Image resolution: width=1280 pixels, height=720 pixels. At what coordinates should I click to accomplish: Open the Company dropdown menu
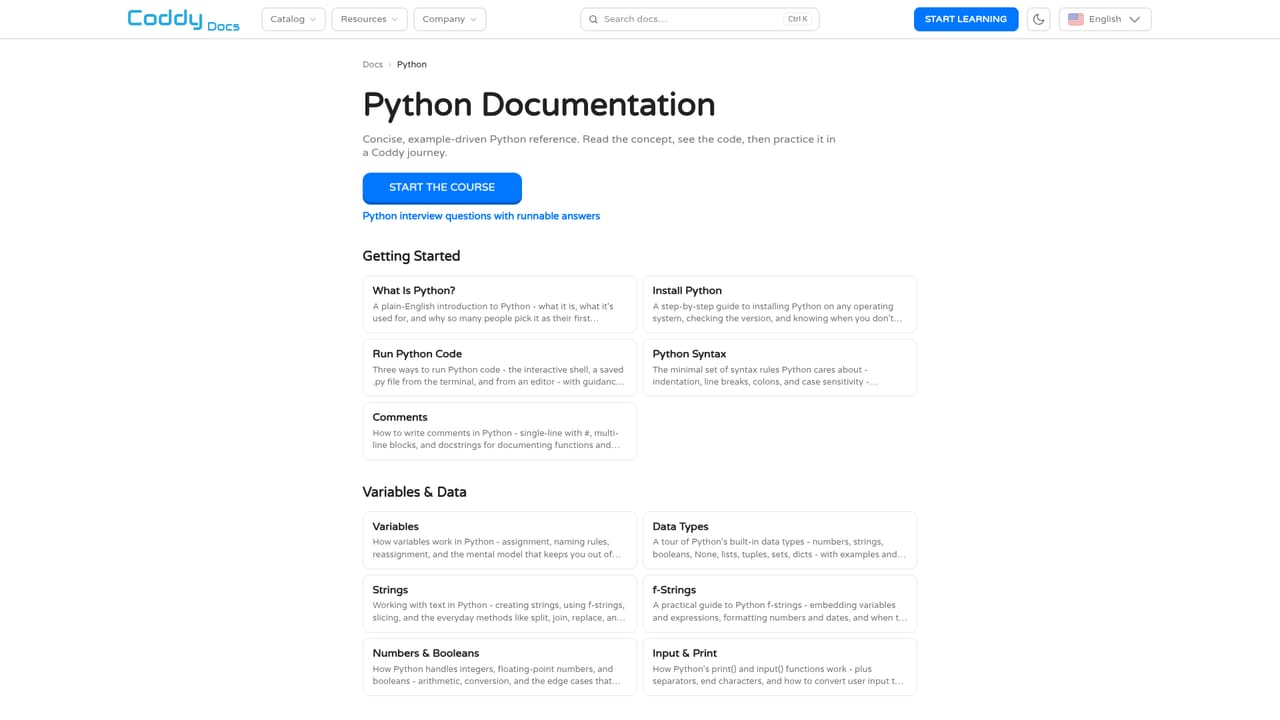[450, 19]
